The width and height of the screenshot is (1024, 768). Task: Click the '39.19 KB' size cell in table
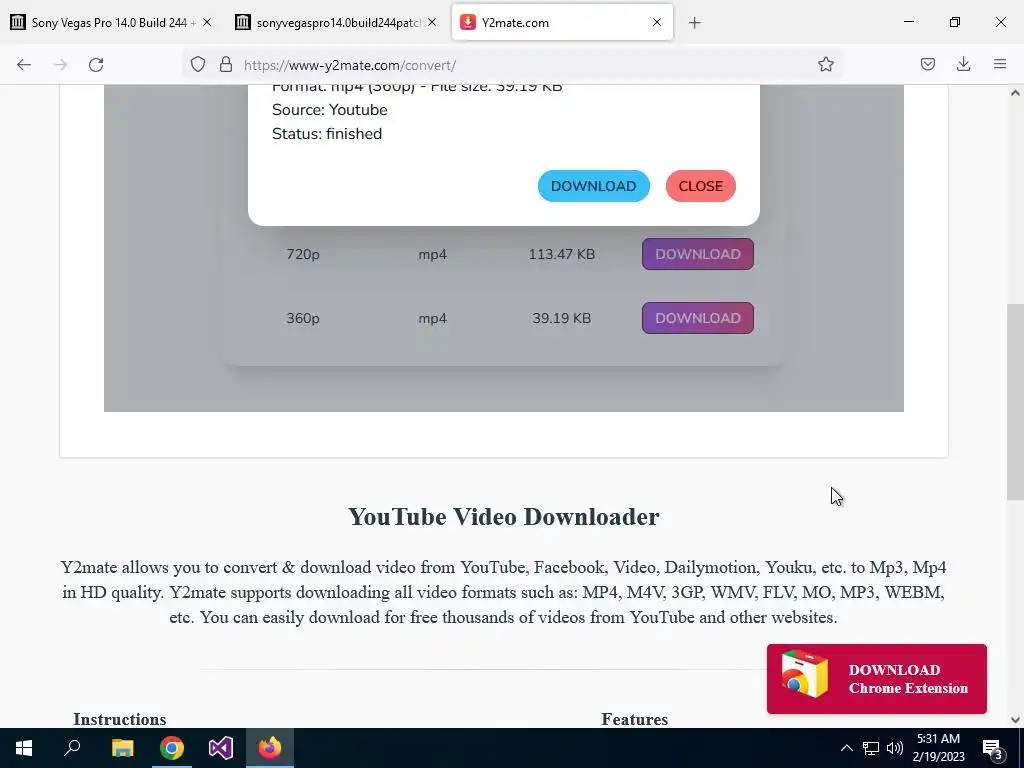point(562,318)
